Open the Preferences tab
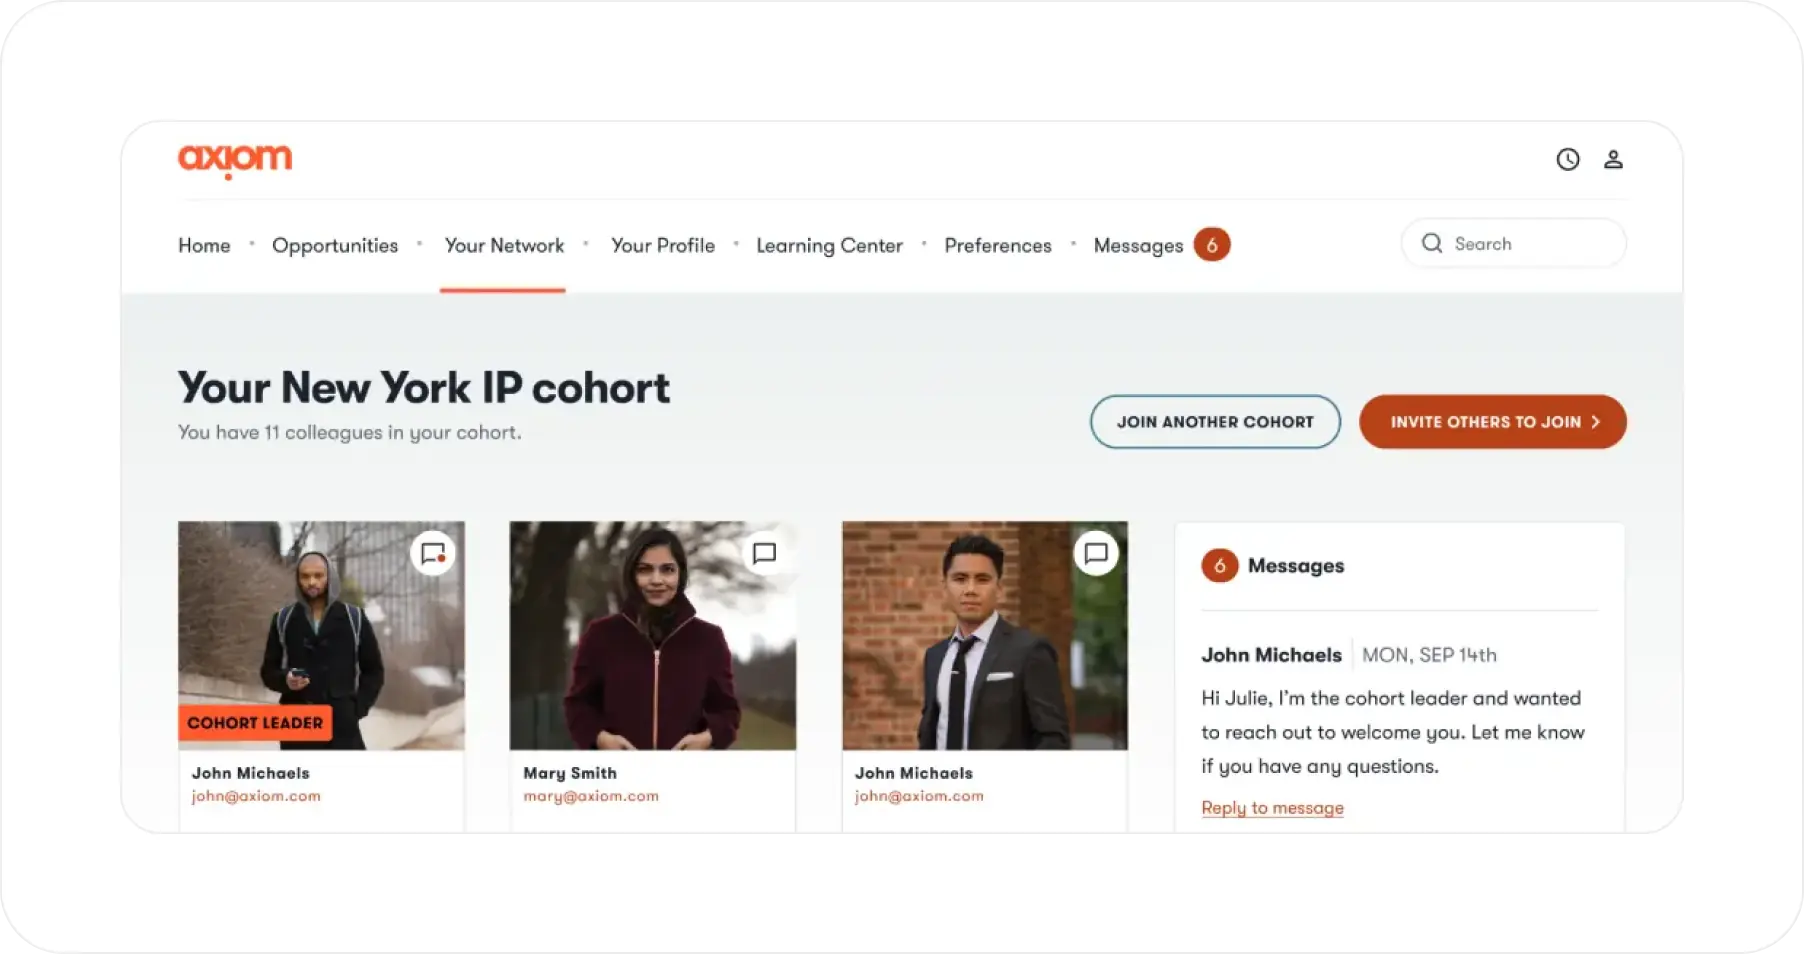 998,245
